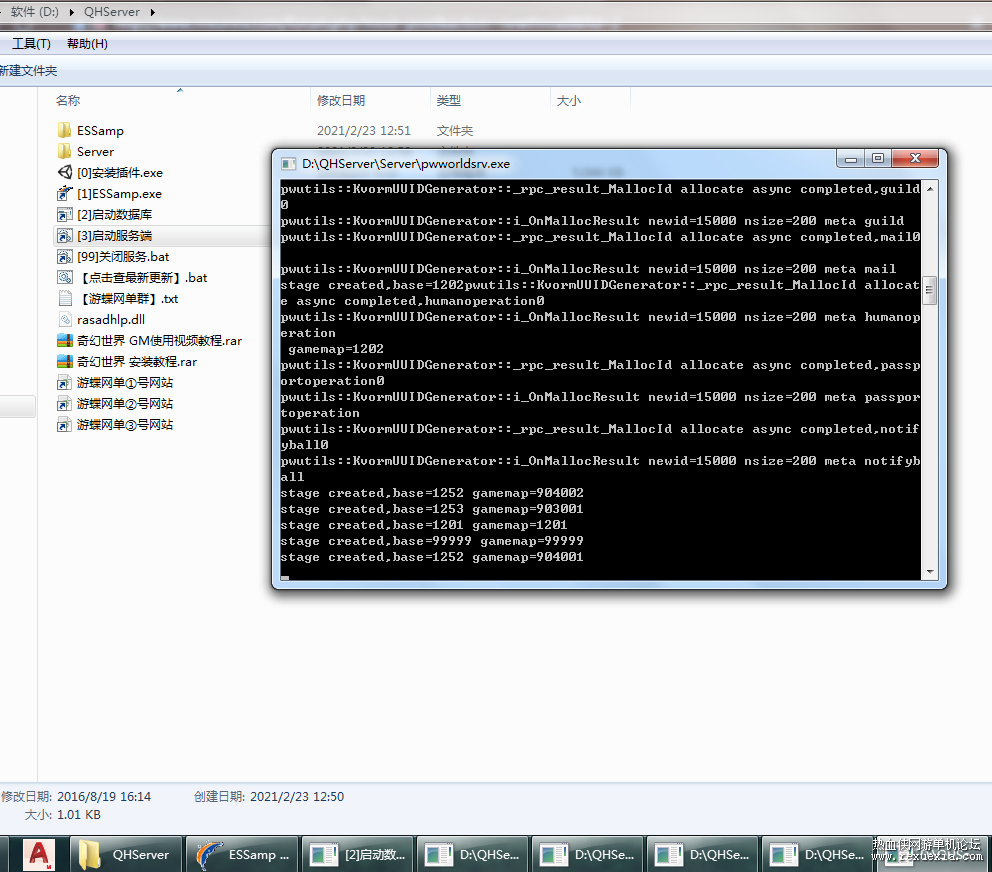Click the 2021/2/23 12:51 date of ESSamp
The height and width of the screenshot is (872, 992).
click(x=364, y=130)
